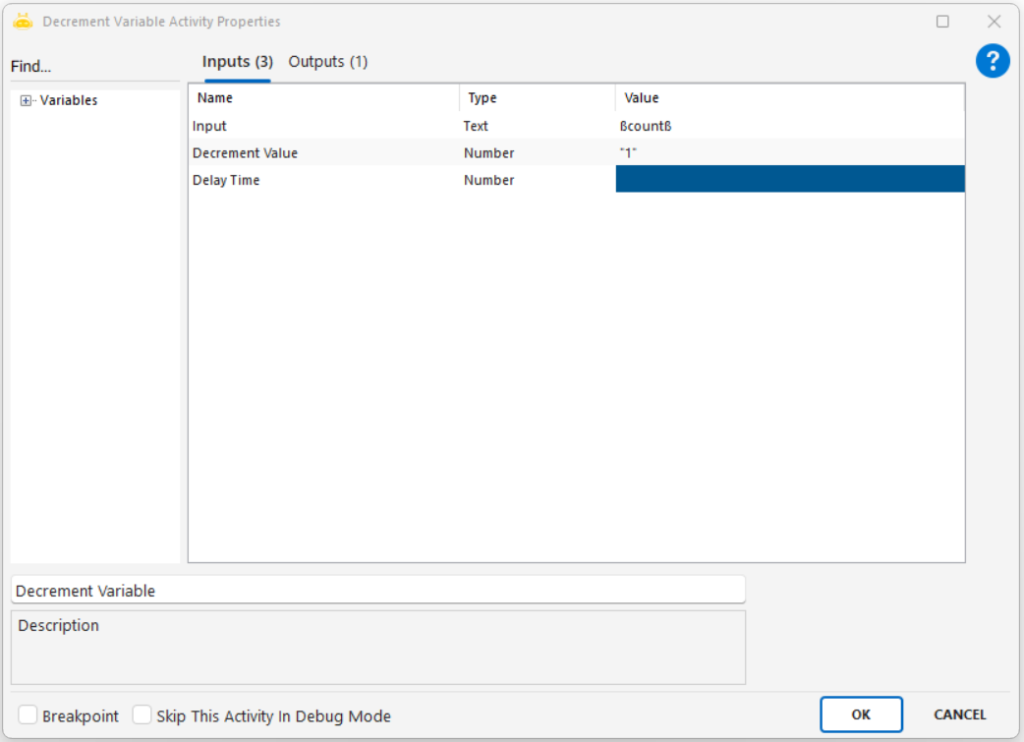Open help with the blue question mark icon
This screenshot has height=742, width=1024.
[x=992, y=62]
